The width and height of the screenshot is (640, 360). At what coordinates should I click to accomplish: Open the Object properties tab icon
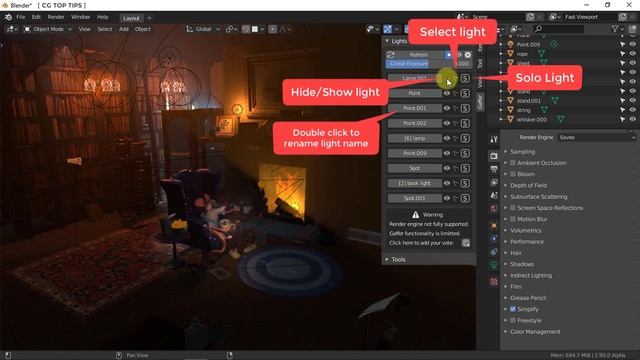tap(494, 225)
